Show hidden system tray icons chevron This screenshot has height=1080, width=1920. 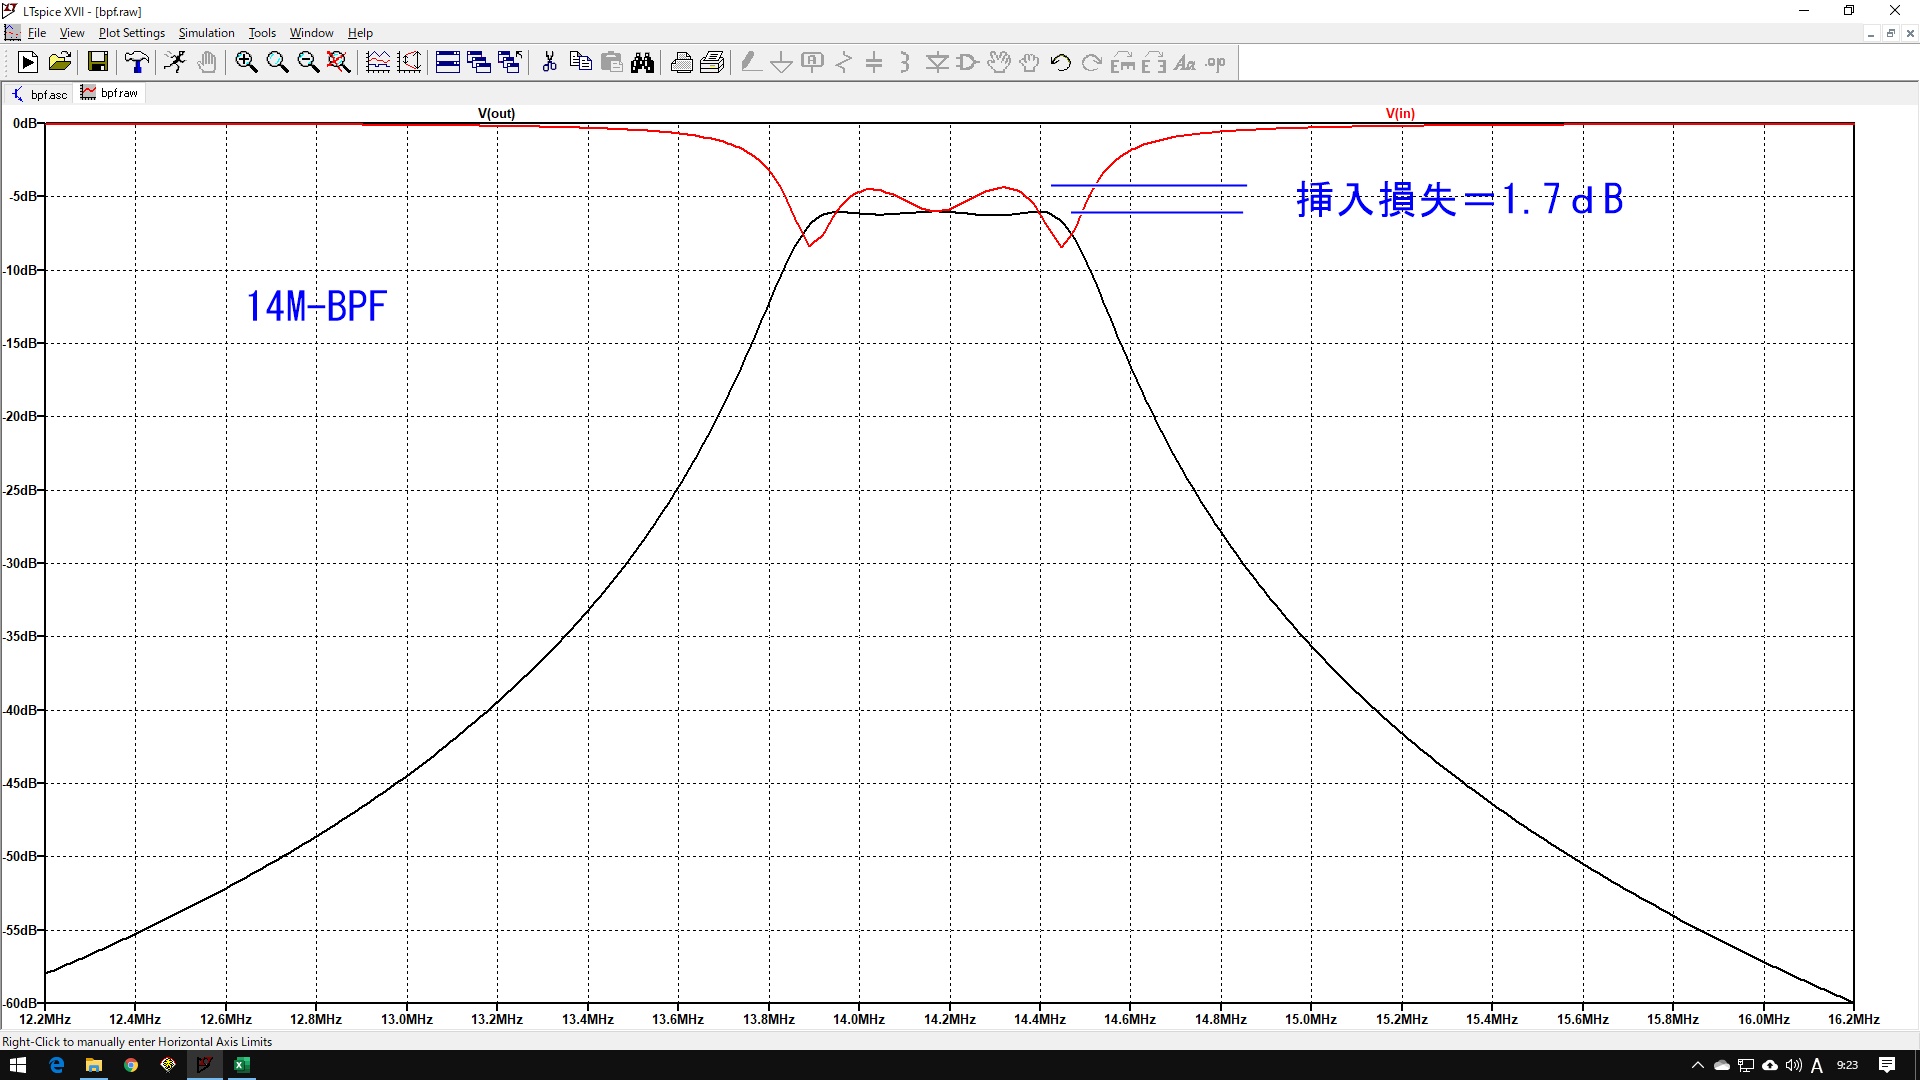[1697, 1065]
